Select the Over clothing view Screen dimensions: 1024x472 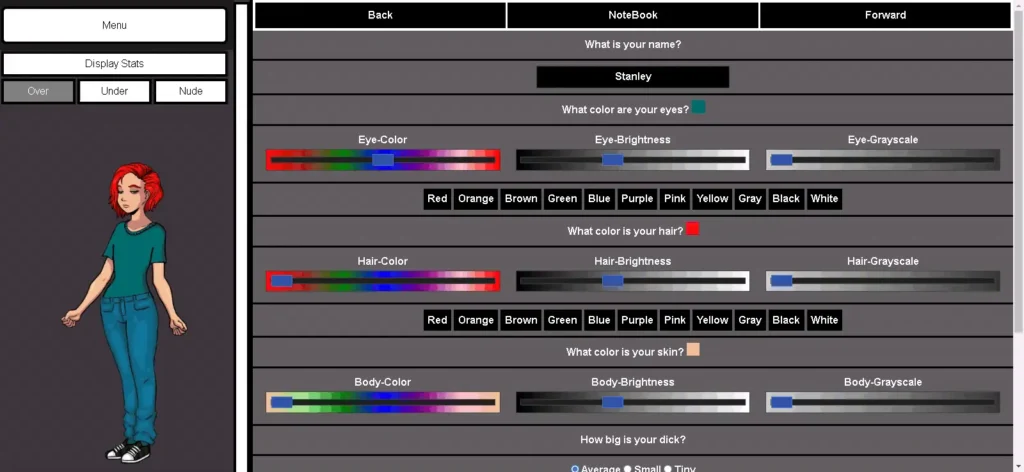(x=38, y=91)
